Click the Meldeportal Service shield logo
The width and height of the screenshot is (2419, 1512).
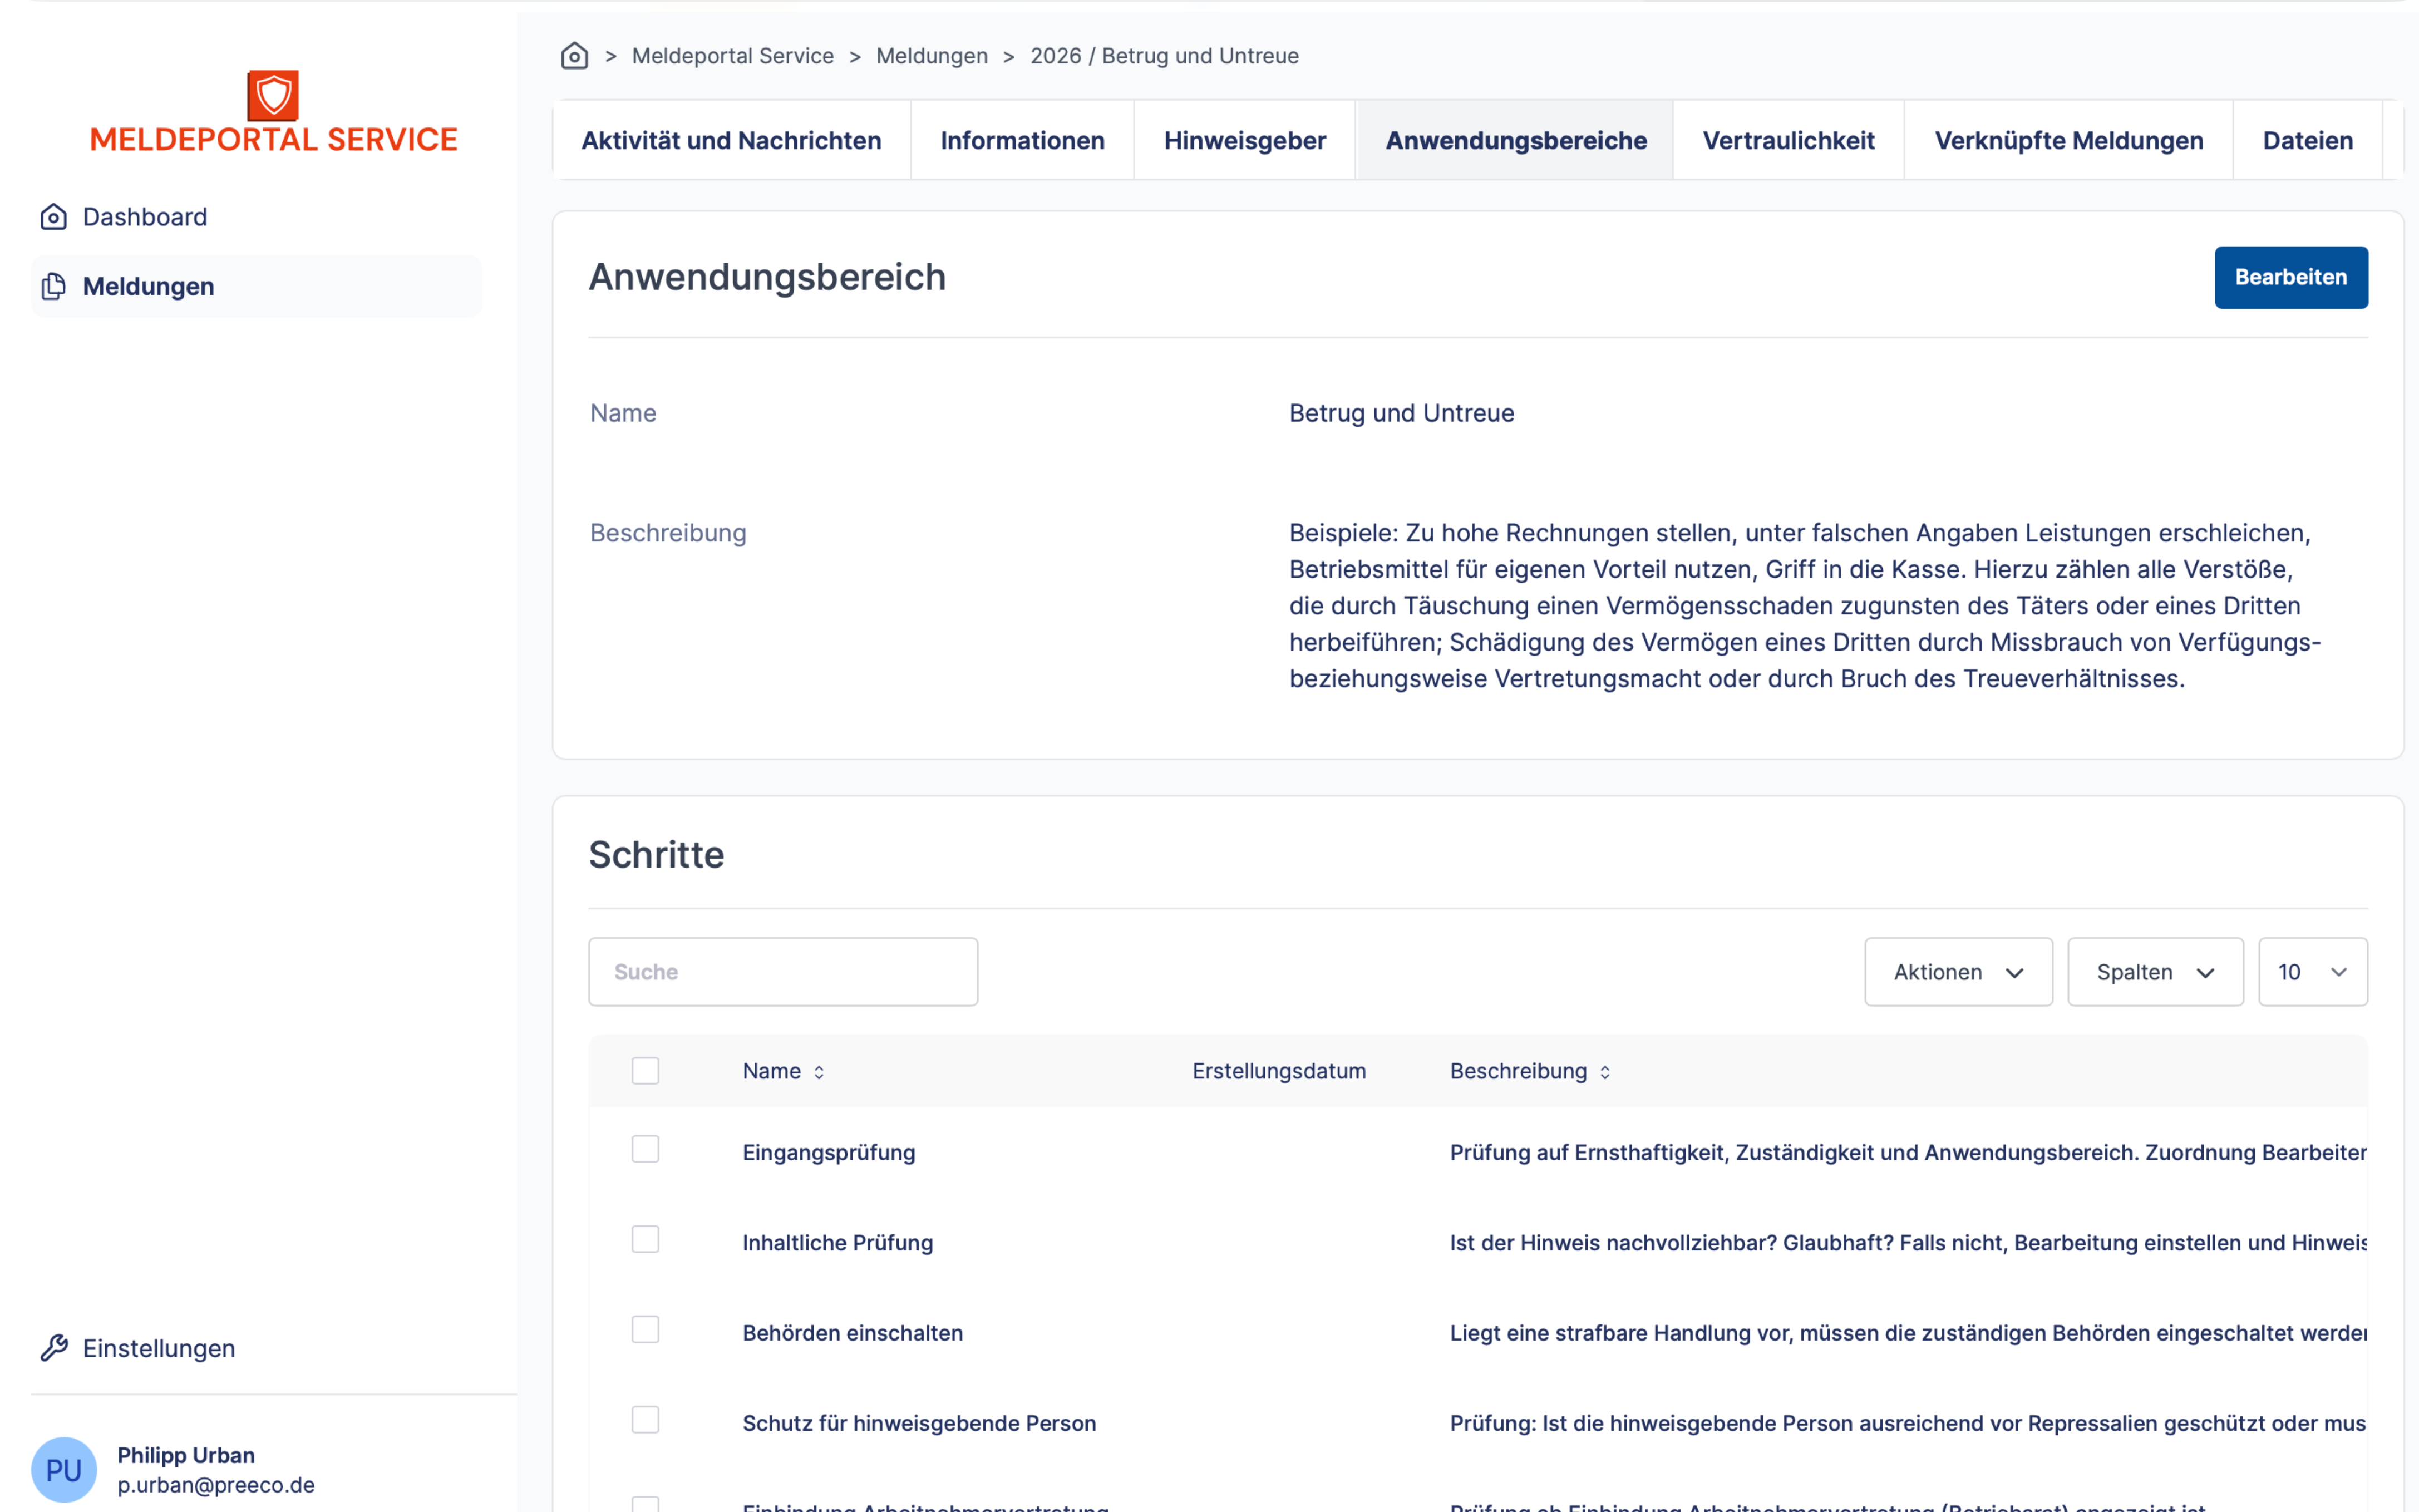click(273, 96)
